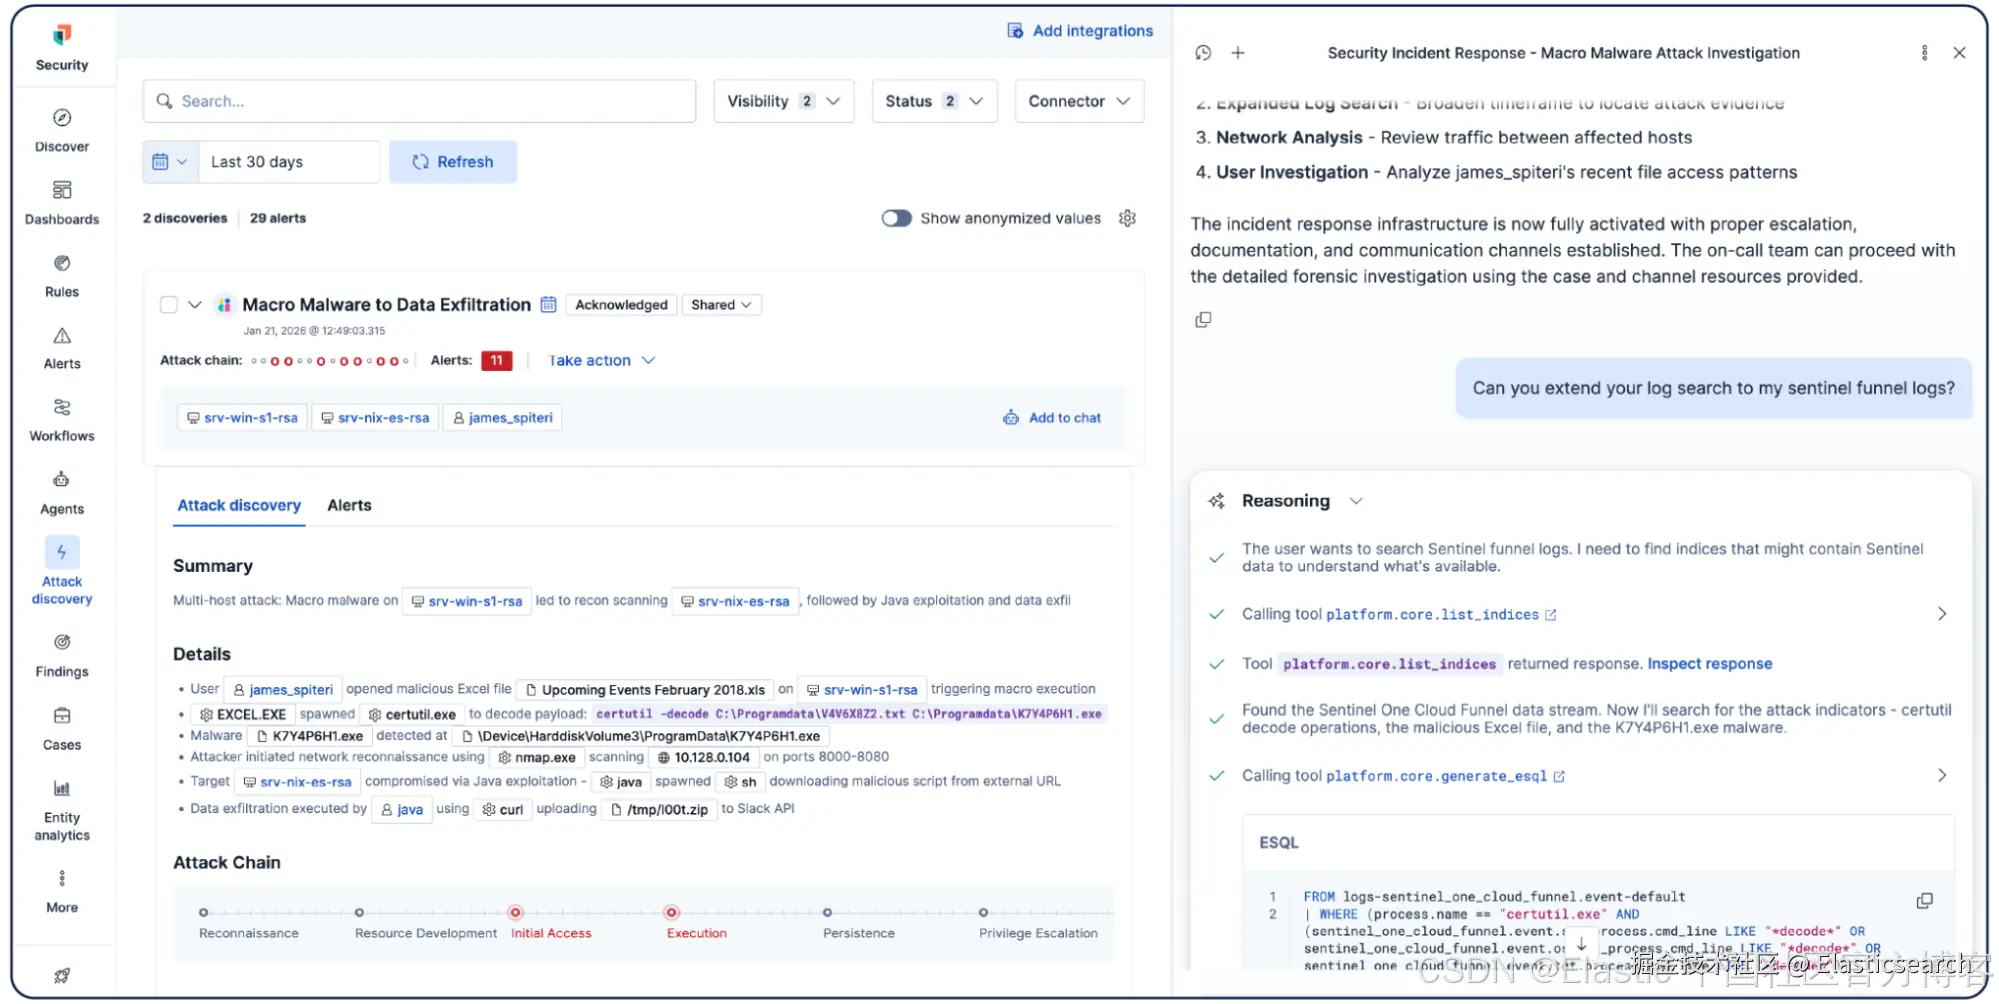Click the Refresh button
The width and height of the screenshot is (1999, 1004).
[x=453, y=162]
